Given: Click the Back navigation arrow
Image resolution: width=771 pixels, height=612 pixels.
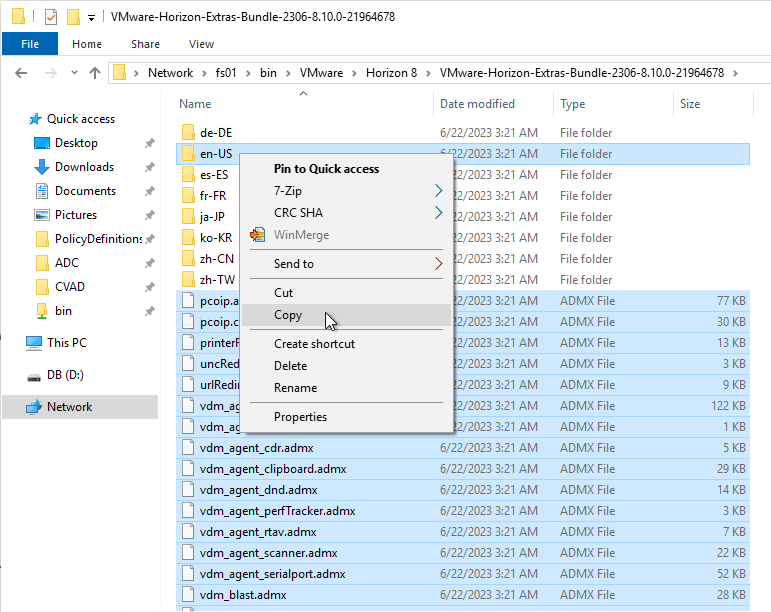Looking at the screenshot, I should pos(21,73).
